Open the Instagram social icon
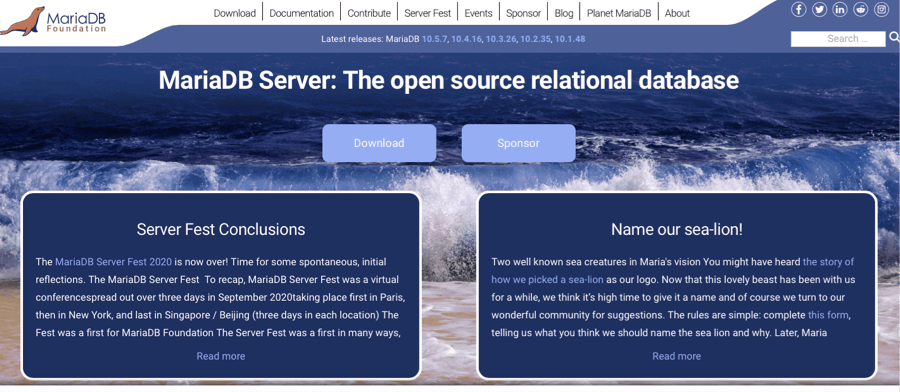900x392 pixels. tap(881, 10)
